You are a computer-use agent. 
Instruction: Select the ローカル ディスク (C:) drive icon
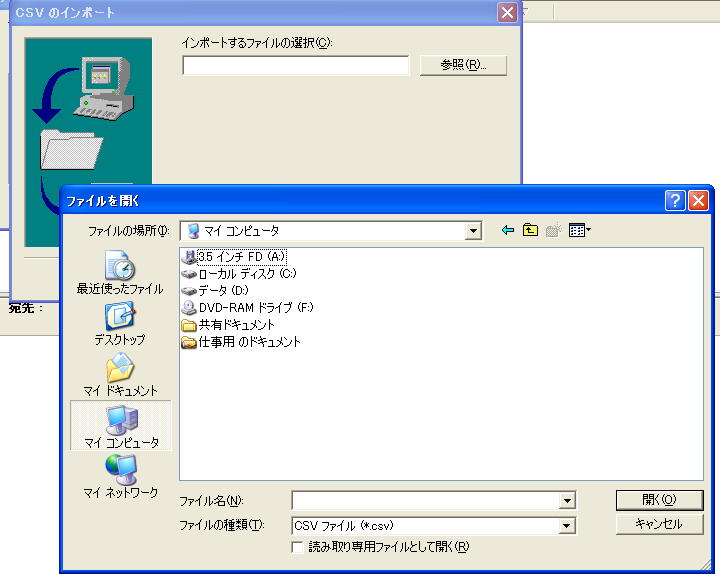tap(189, 274)
